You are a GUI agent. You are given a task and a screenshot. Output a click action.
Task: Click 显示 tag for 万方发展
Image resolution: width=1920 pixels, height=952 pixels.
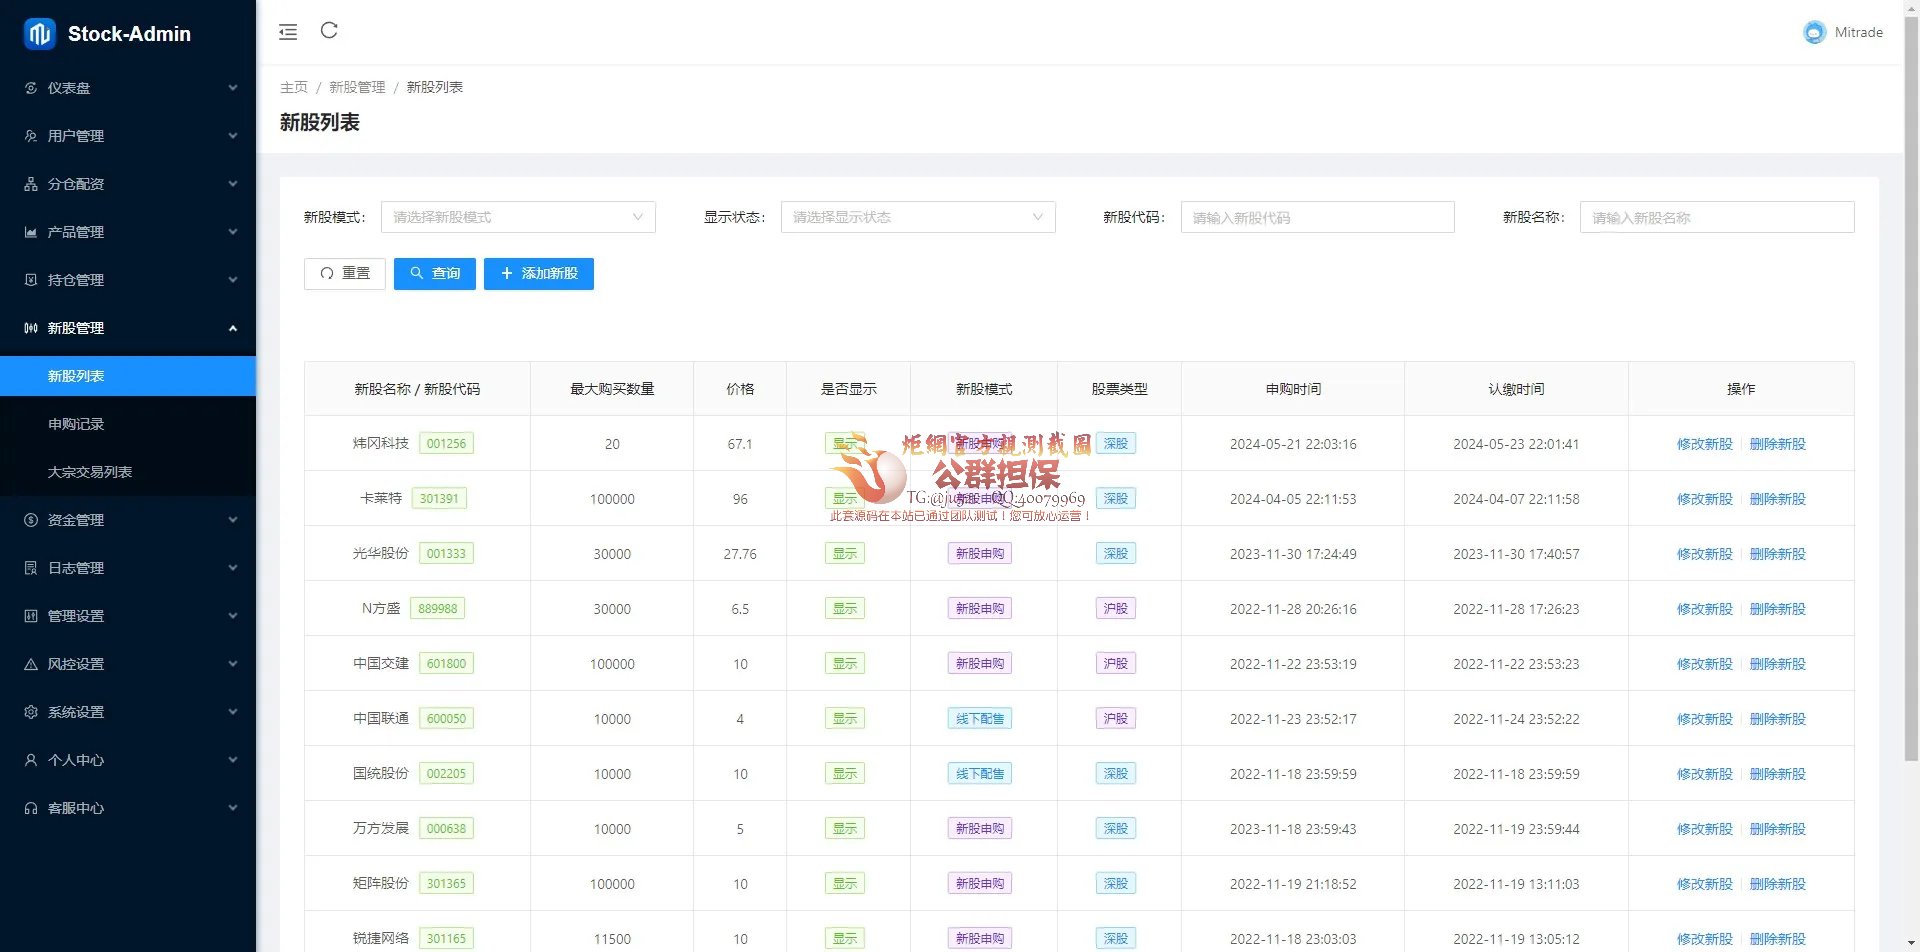[845, 829]
